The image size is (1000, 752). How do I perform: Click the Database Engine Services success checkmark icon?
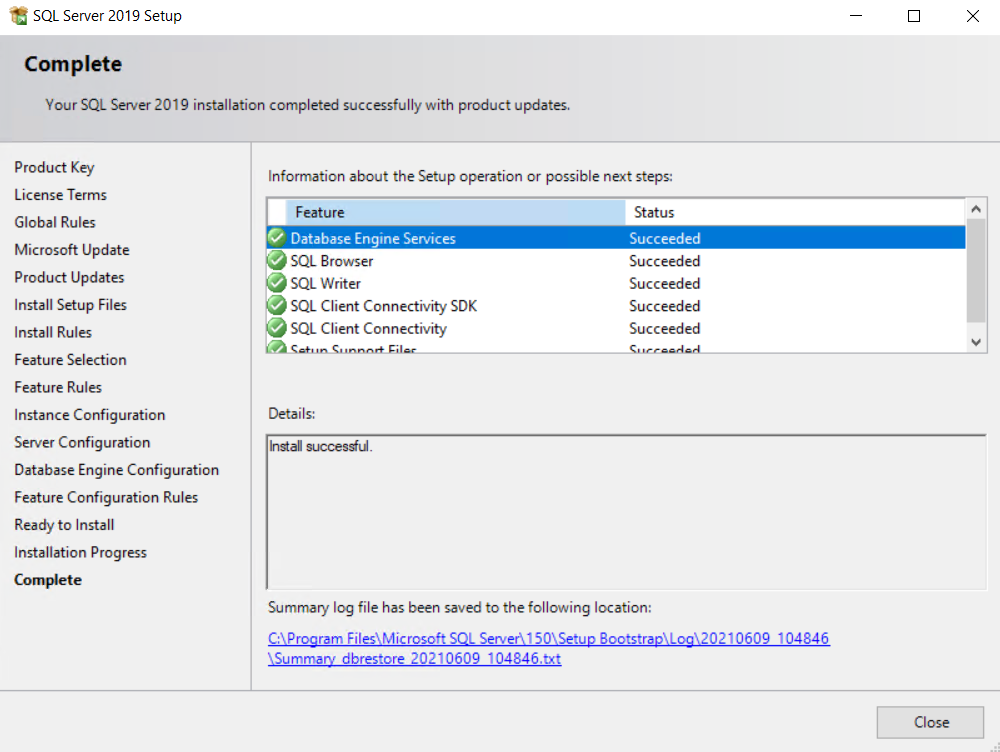(277, 239)
